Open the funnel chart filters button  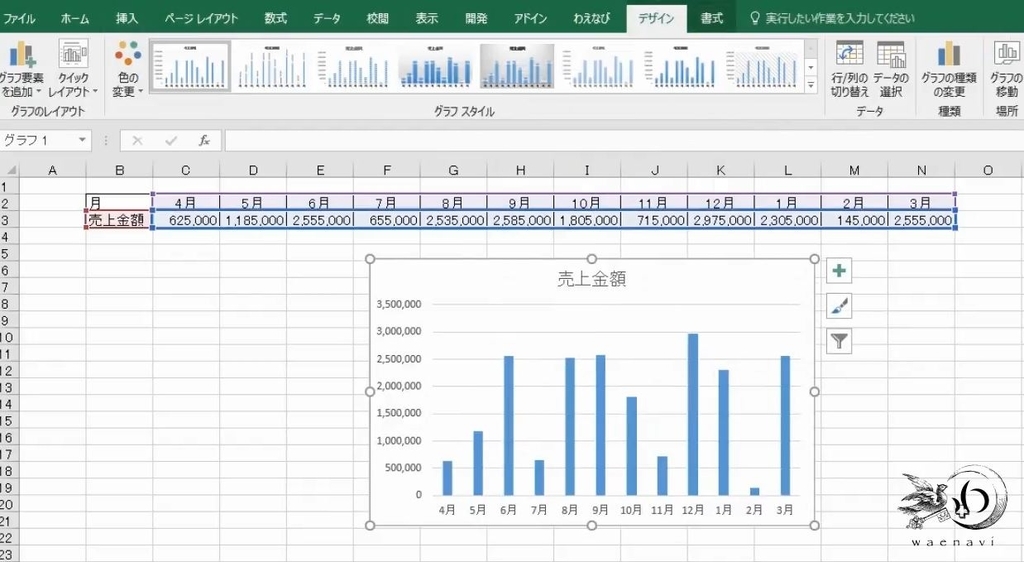839,341
